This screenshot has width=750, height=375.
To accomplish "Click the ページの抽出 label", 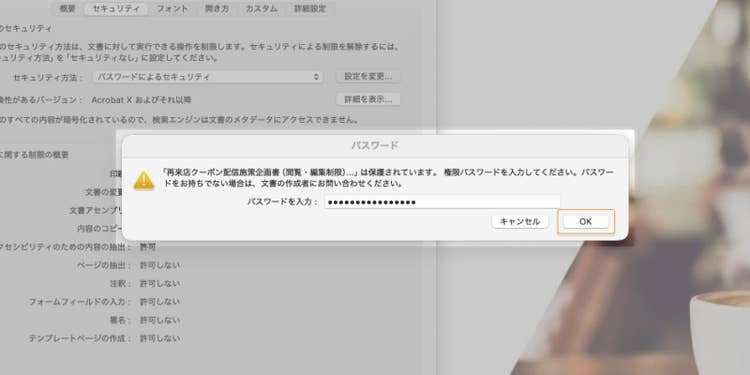I will coord(103,265).
